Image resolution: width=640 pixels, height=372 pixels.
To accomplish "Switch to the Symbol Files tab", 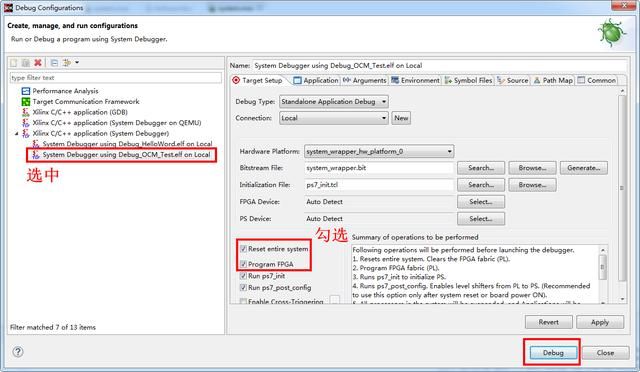I will [x=468, y=80].
